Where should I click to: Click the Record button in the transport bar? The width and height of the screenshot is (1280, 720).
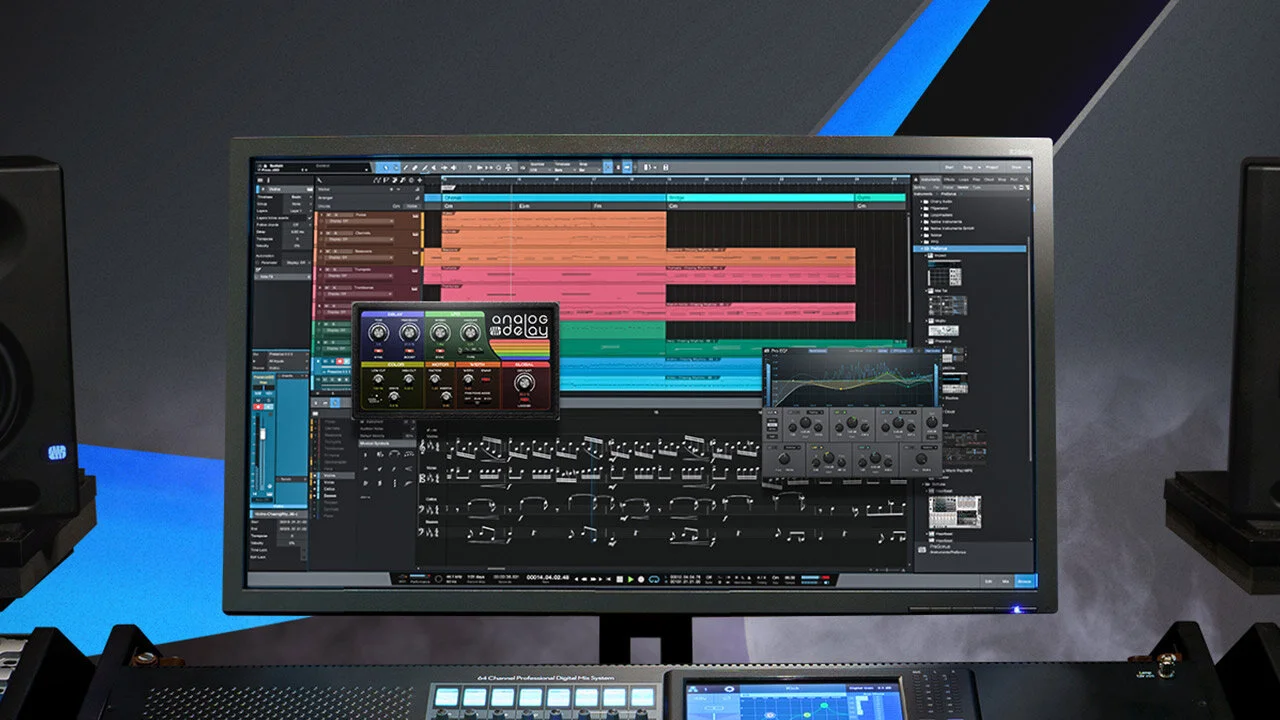point(641,579)
